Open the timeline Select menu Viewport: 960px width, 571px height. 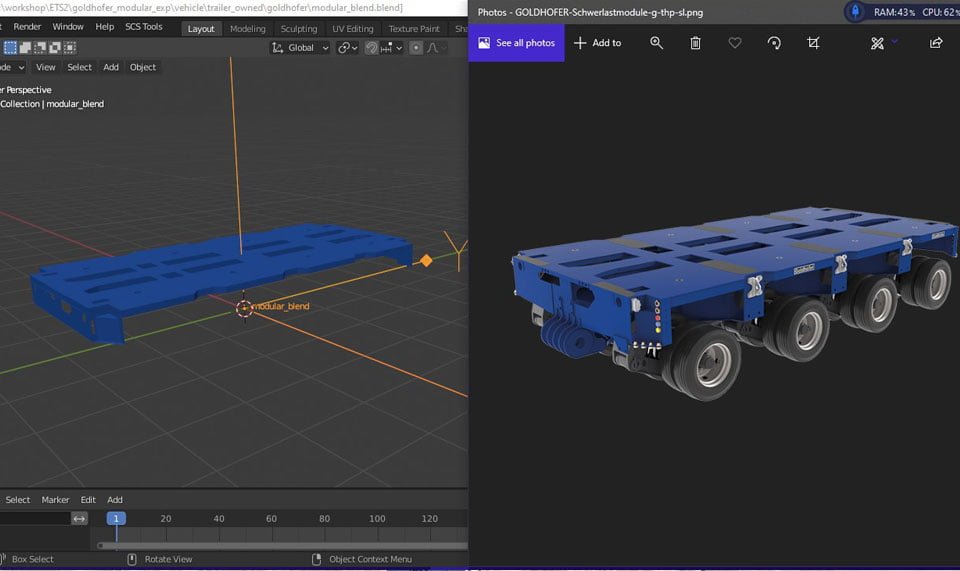[x=18, y=500]
